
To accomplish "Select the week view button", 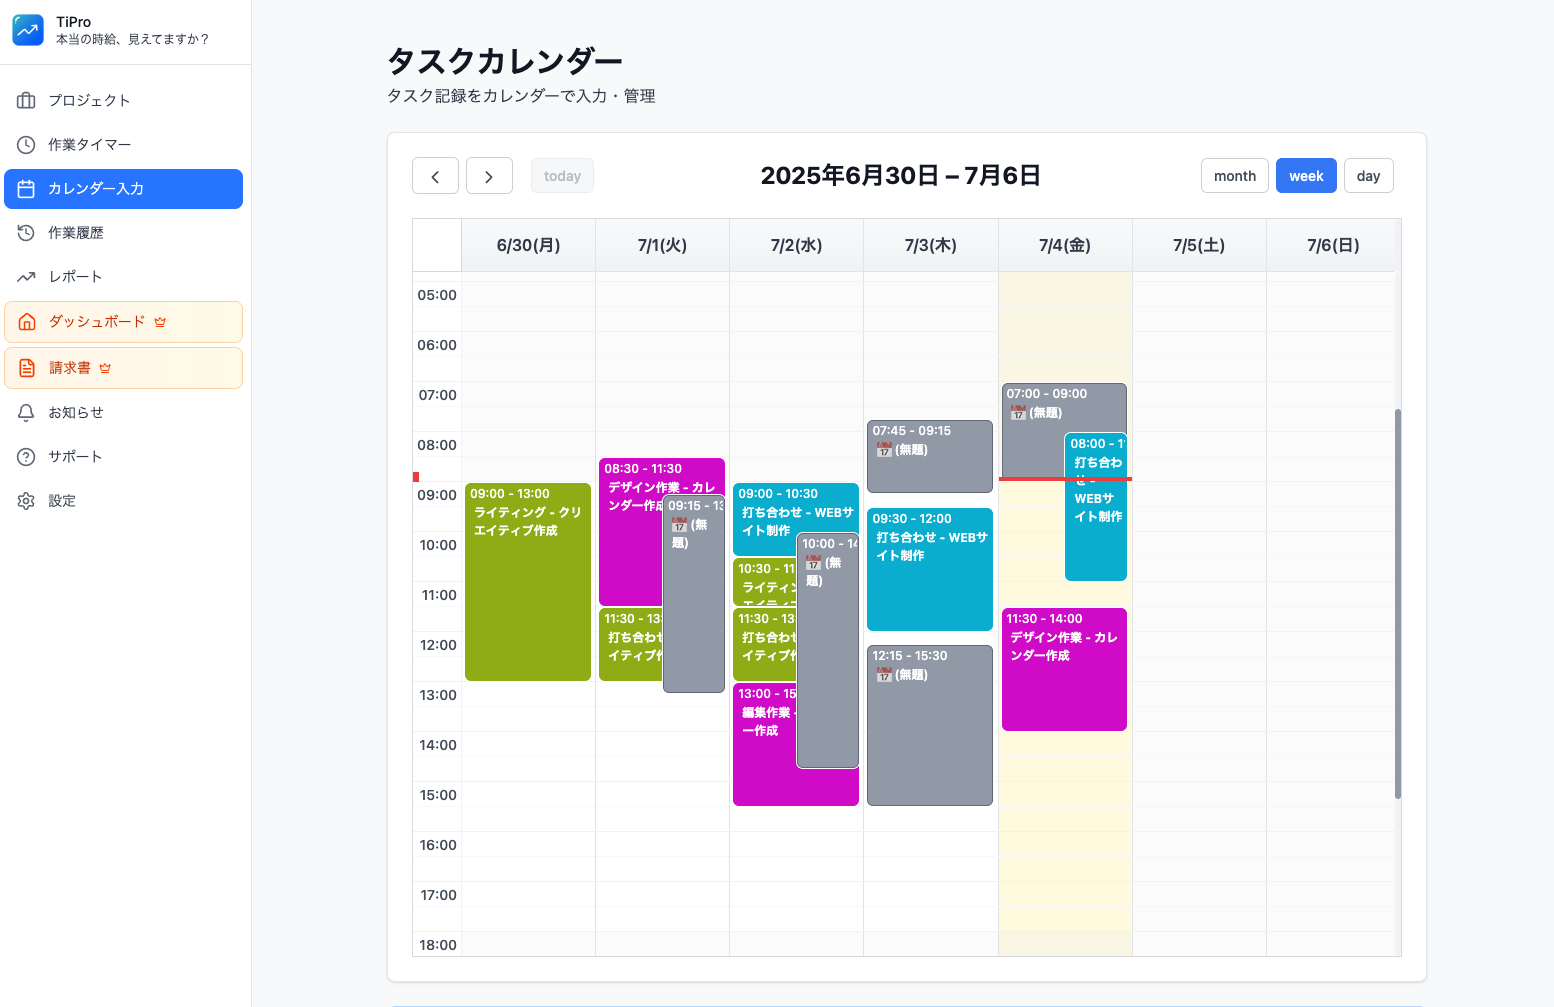I will 1305,176.
